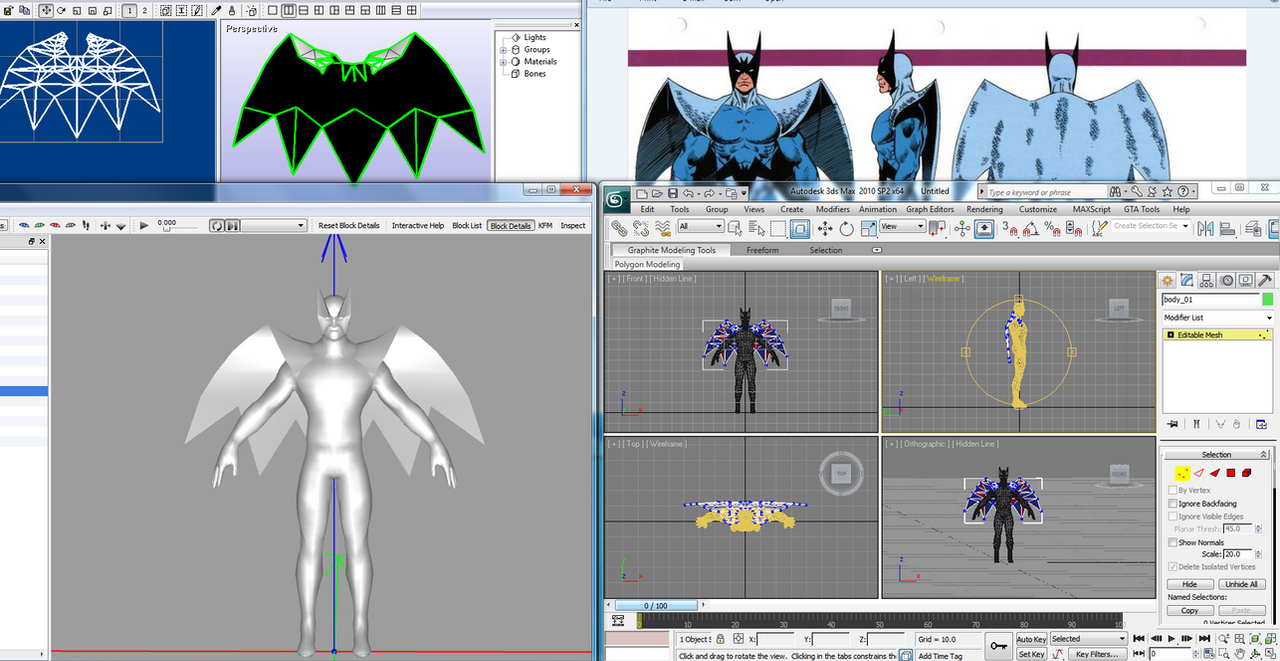1280x661 pixels.
Task: Switch to the Freeform ribbon tab
Action: [762, 250]
